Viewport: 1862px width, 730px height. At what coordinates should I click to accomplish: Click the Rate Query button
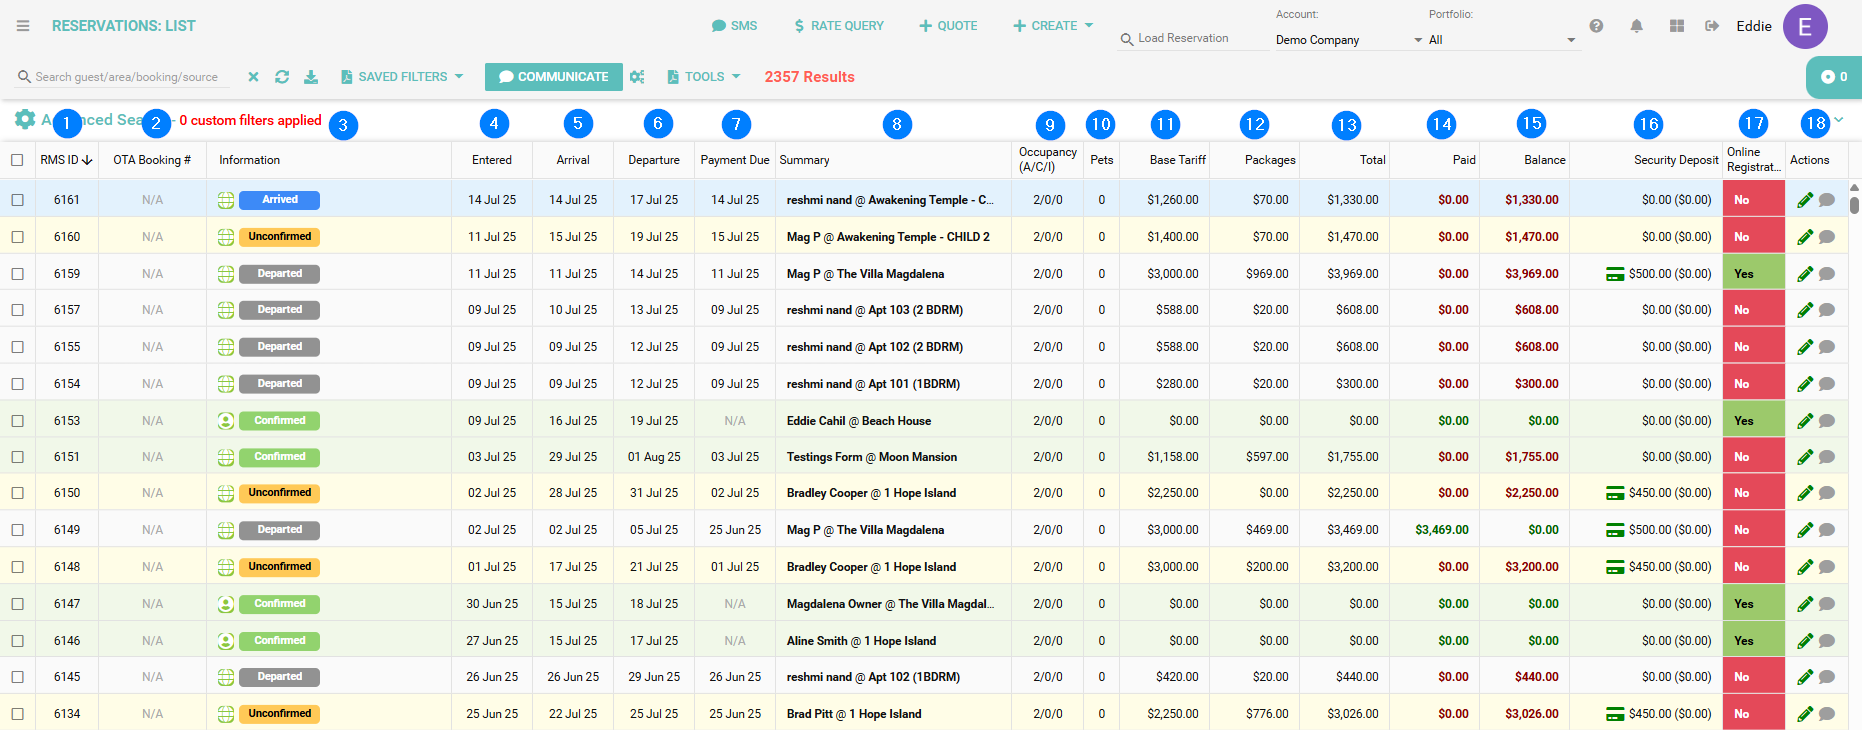coord(838,26)
